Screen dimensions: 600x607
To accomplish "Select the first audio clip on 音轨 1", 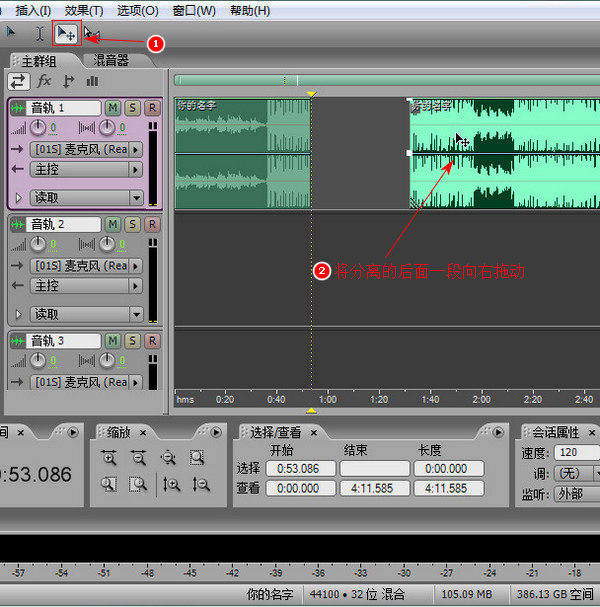I will coord(243,153).
